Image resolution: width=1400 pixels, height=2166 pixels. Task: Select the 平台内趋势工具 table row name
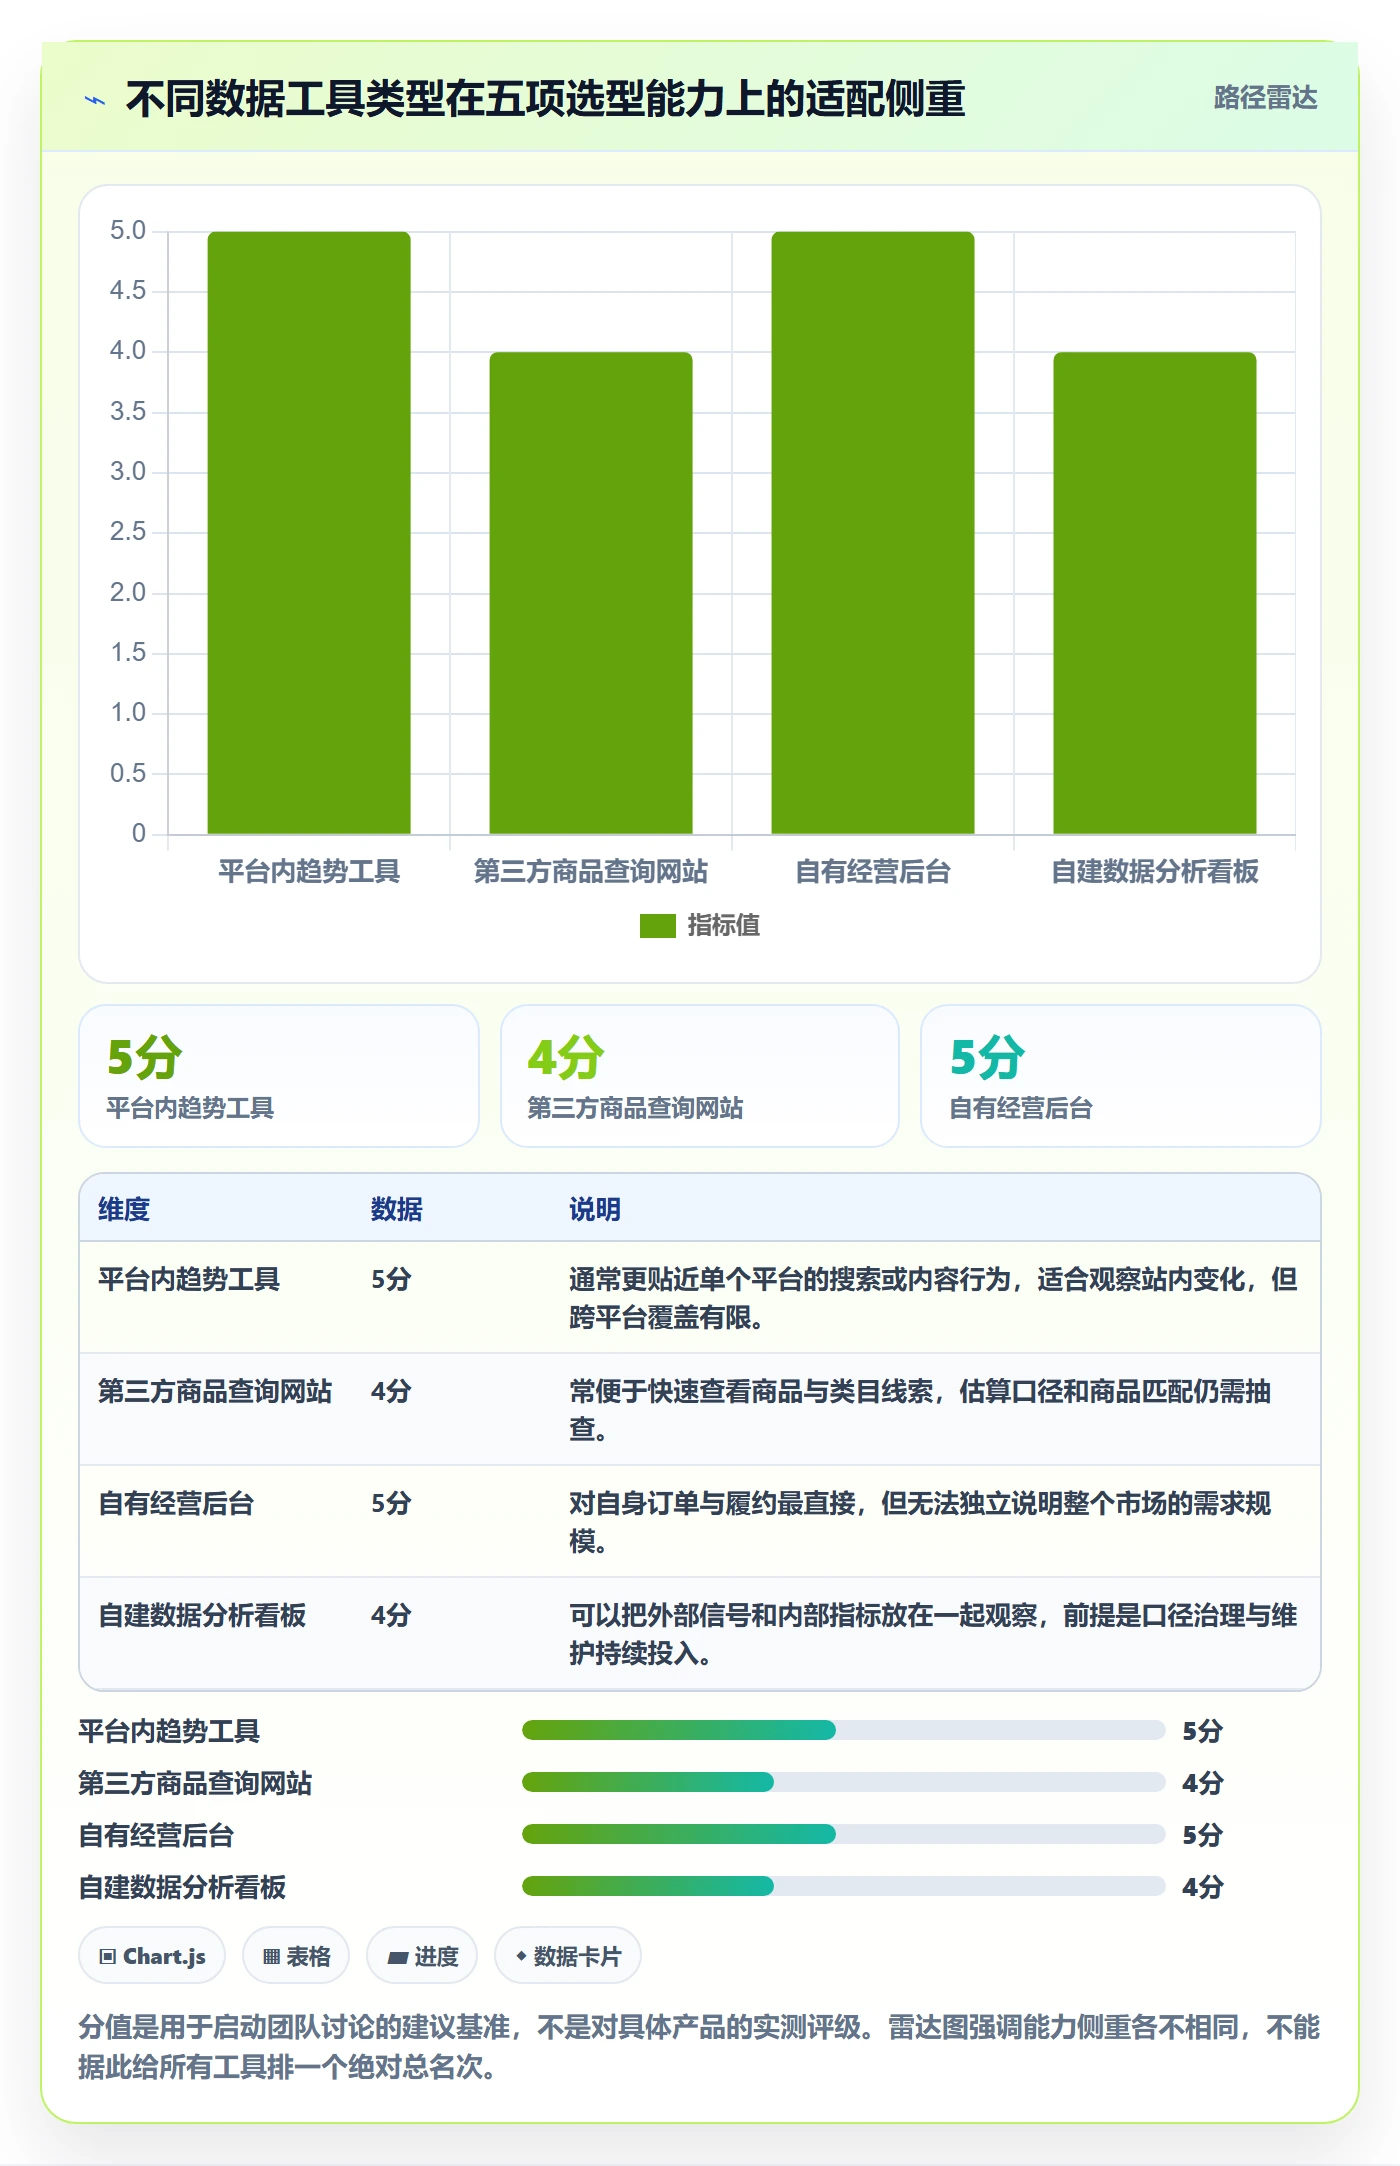pyautogui.click(x=189, y=1279)
